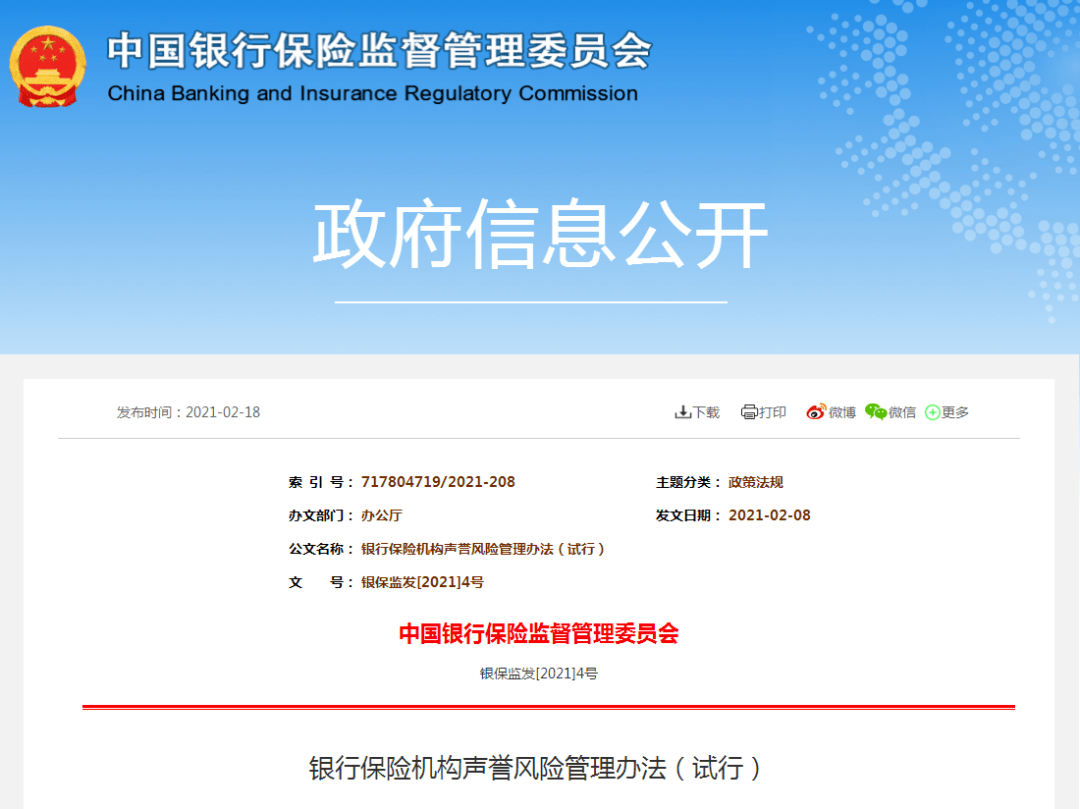Click the gray centered 银保监发[2021]4号 document number
Image resolution: width=1080 pixels, height=809 pixels.
click(x=539, y=673)
